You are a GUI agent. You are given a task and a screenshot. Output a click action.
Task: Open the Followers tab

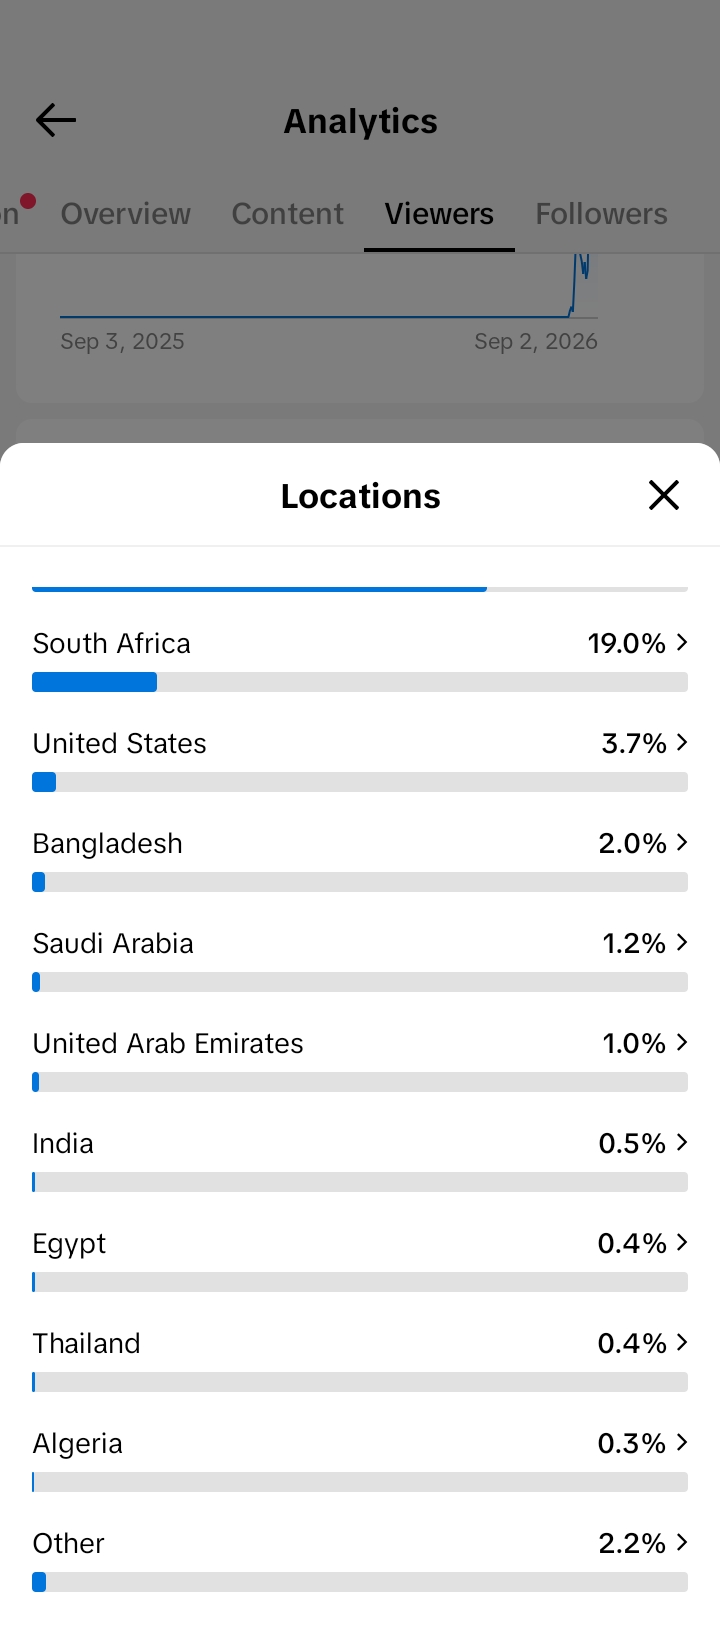(601, 214)
